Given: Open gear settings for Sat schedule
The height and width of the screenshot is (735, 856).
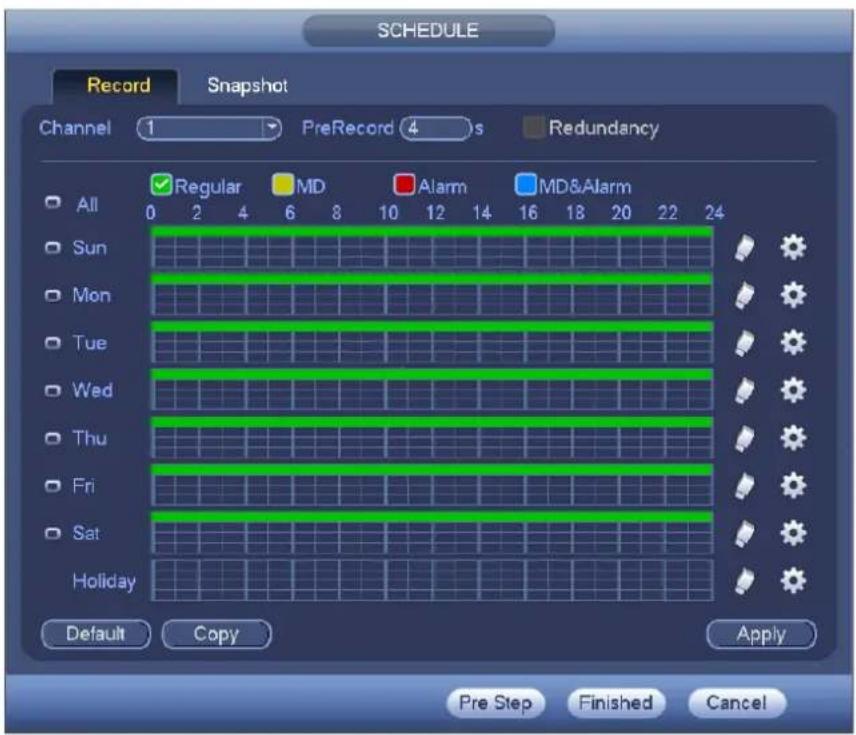Looking at the screenshot, I should click(793, 532).
